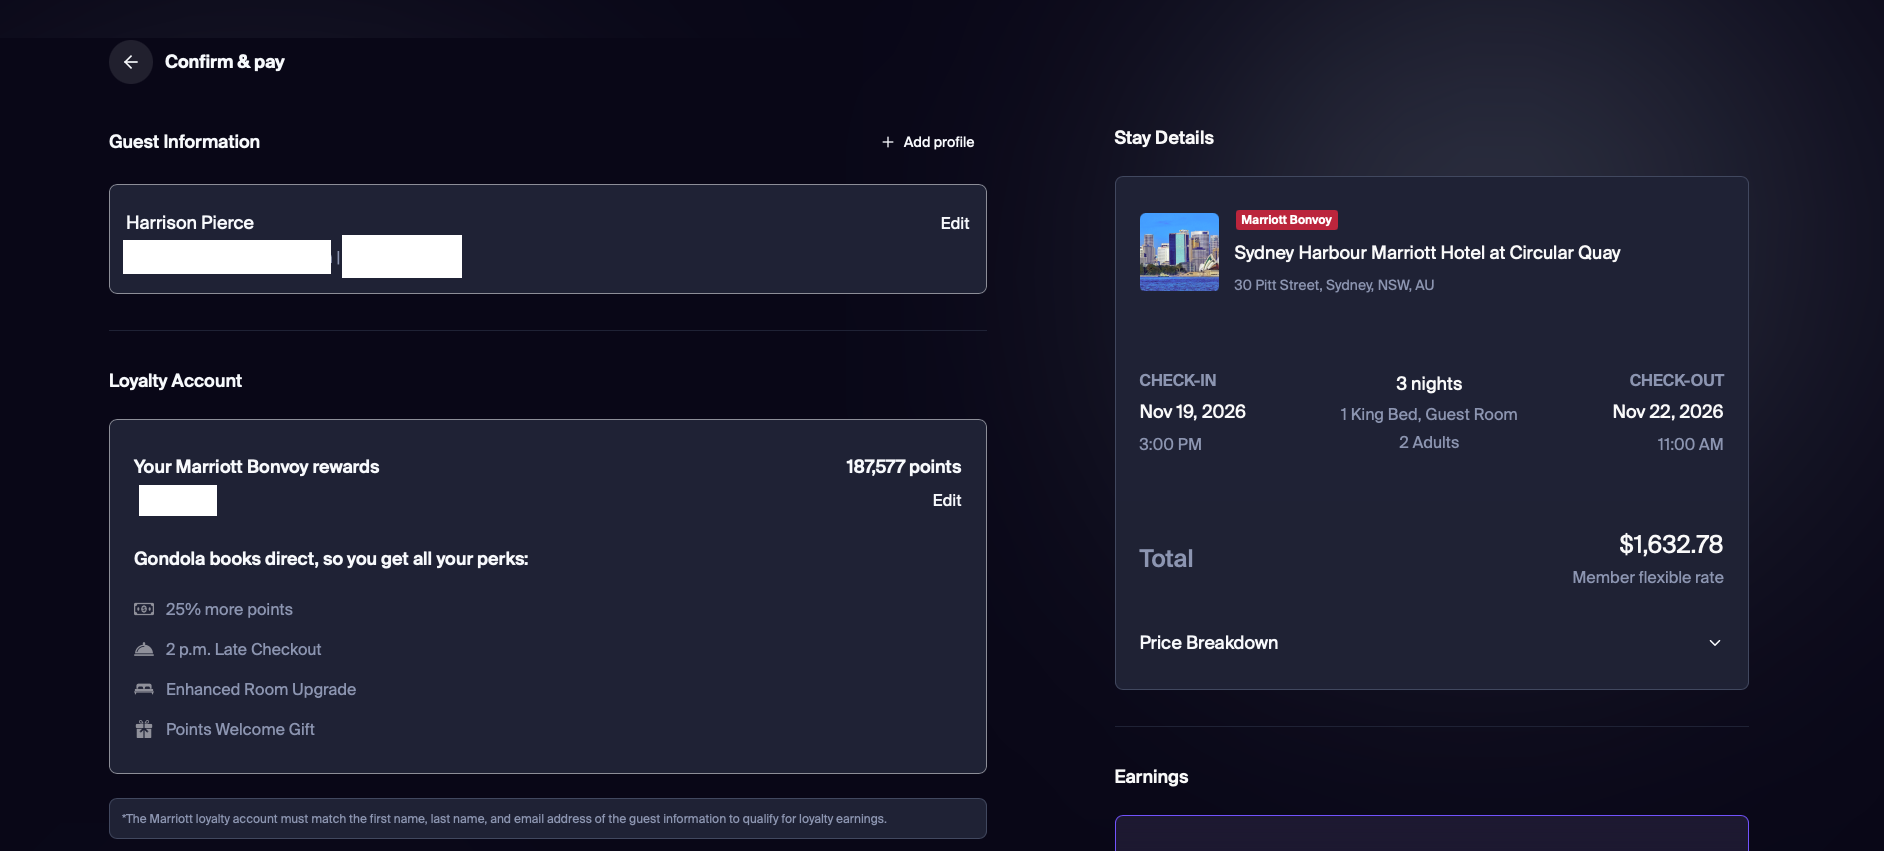Viewport: 1884px width, 851px height.
Task: Select the guest name Harrison Pierce
Action: [190, 223]
